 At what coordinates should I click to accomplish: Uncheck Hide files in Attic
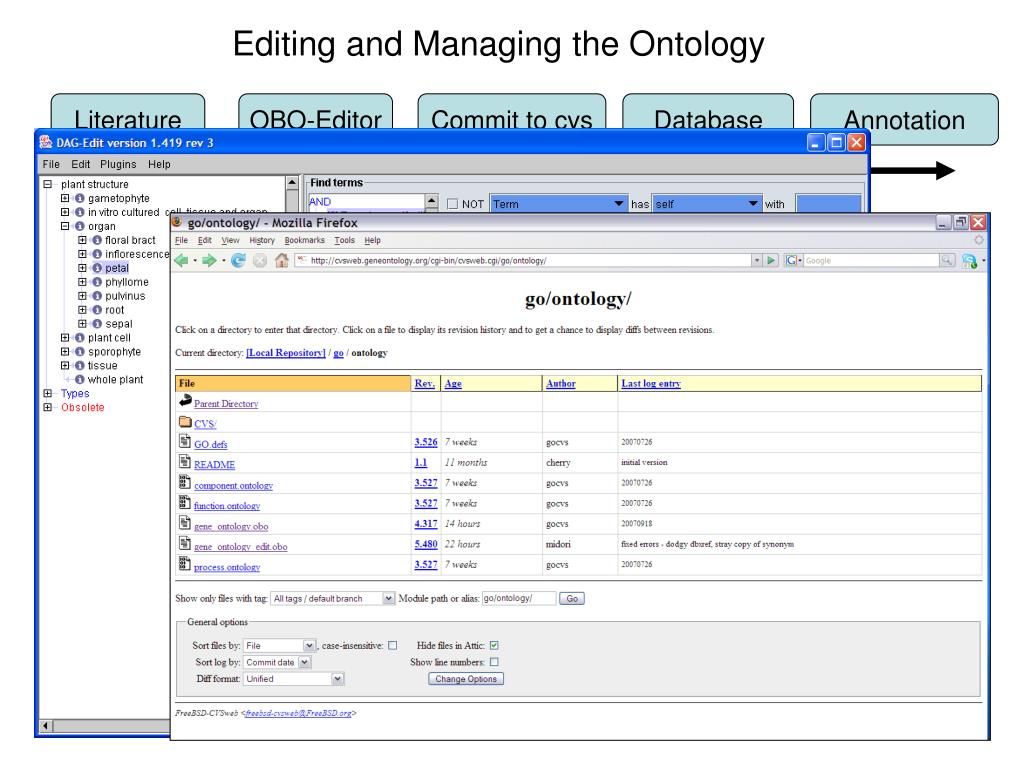[494, 645]
